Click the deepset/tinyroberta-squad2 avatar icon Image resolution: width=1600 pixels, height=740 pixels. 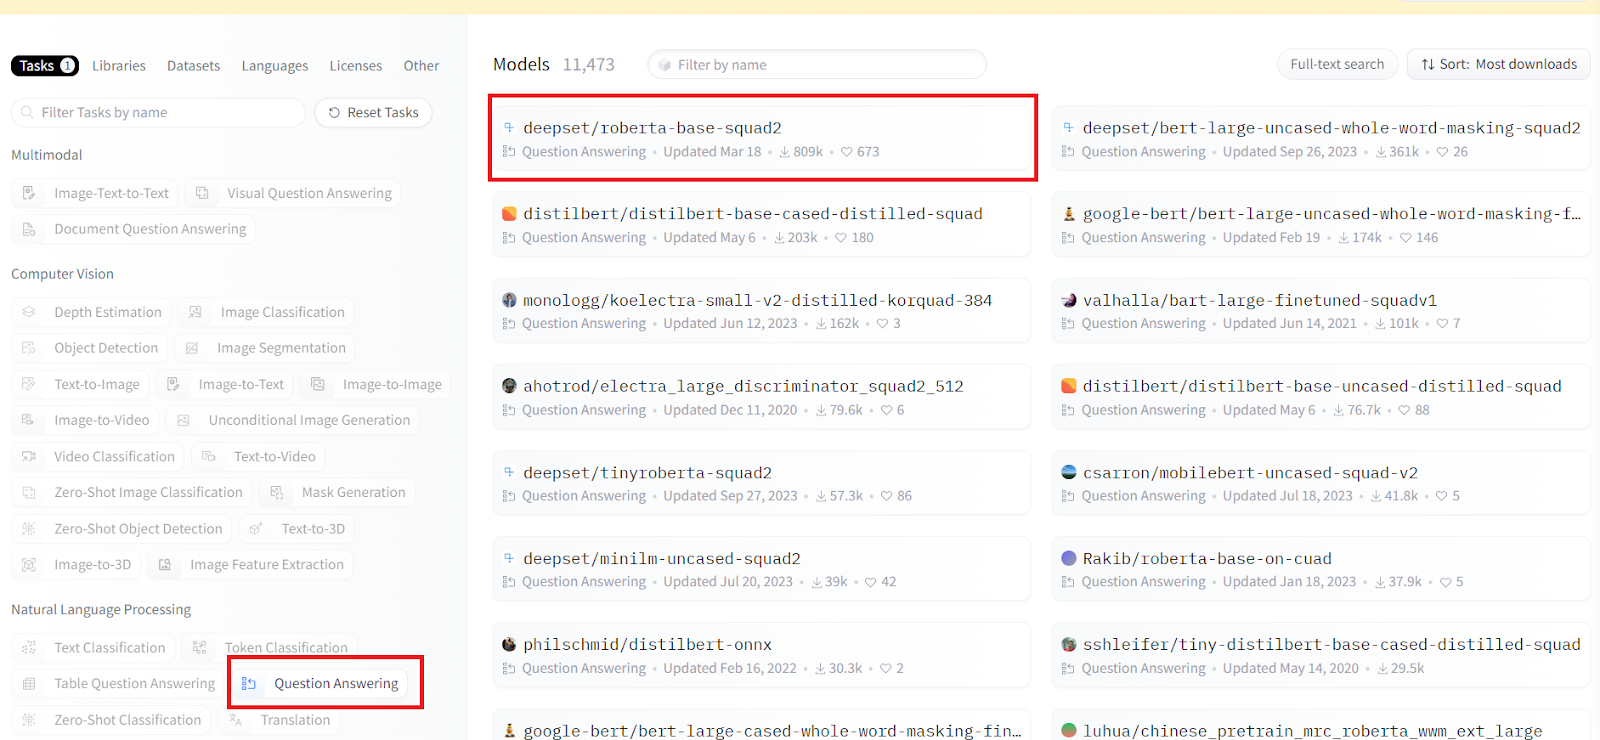(x=509, y=472)
